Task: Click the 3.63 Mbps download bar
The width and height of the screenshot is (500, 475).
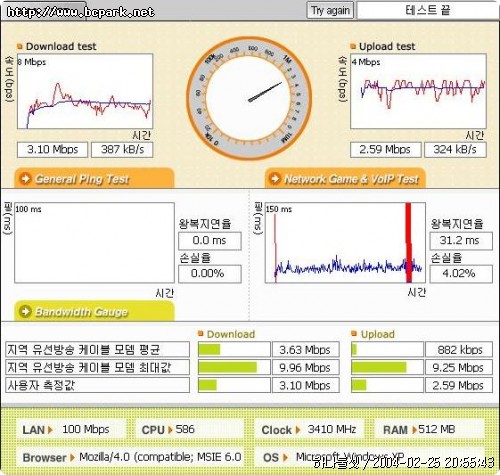Action: click(234, 349)
